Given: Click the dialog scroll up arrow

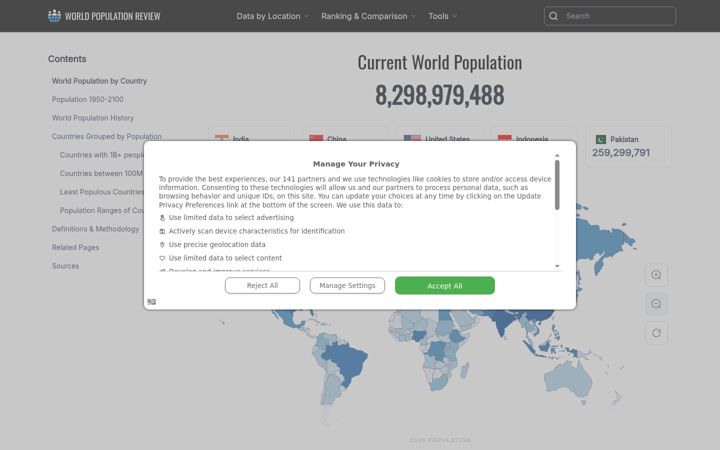Looking at the screenshot, I should point(557,156).
